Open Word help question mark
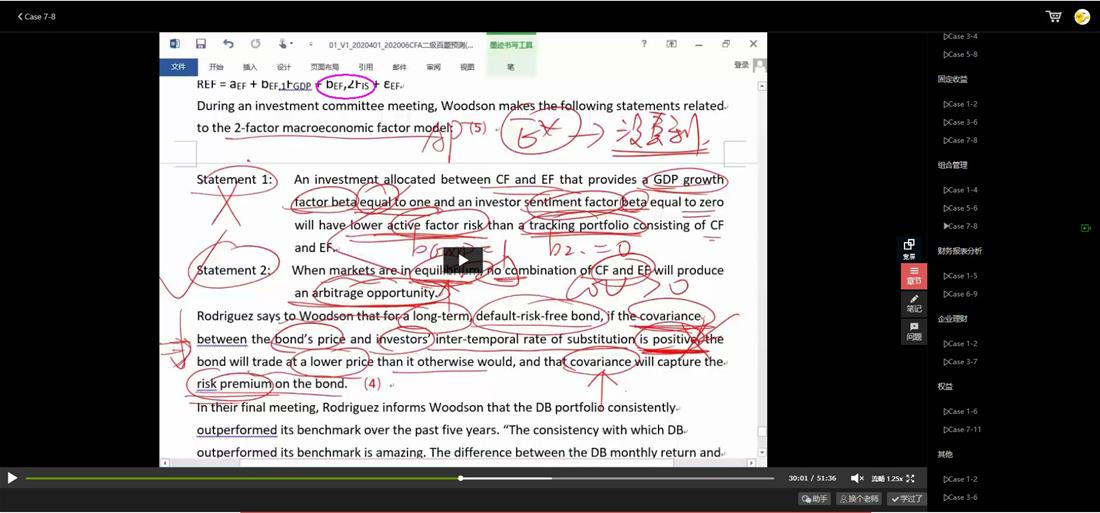 644,44
